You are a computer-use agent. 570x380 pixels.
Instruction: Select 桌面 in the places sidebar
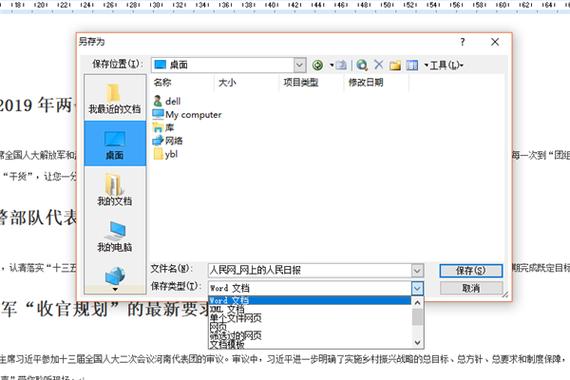tap(115, 144)
